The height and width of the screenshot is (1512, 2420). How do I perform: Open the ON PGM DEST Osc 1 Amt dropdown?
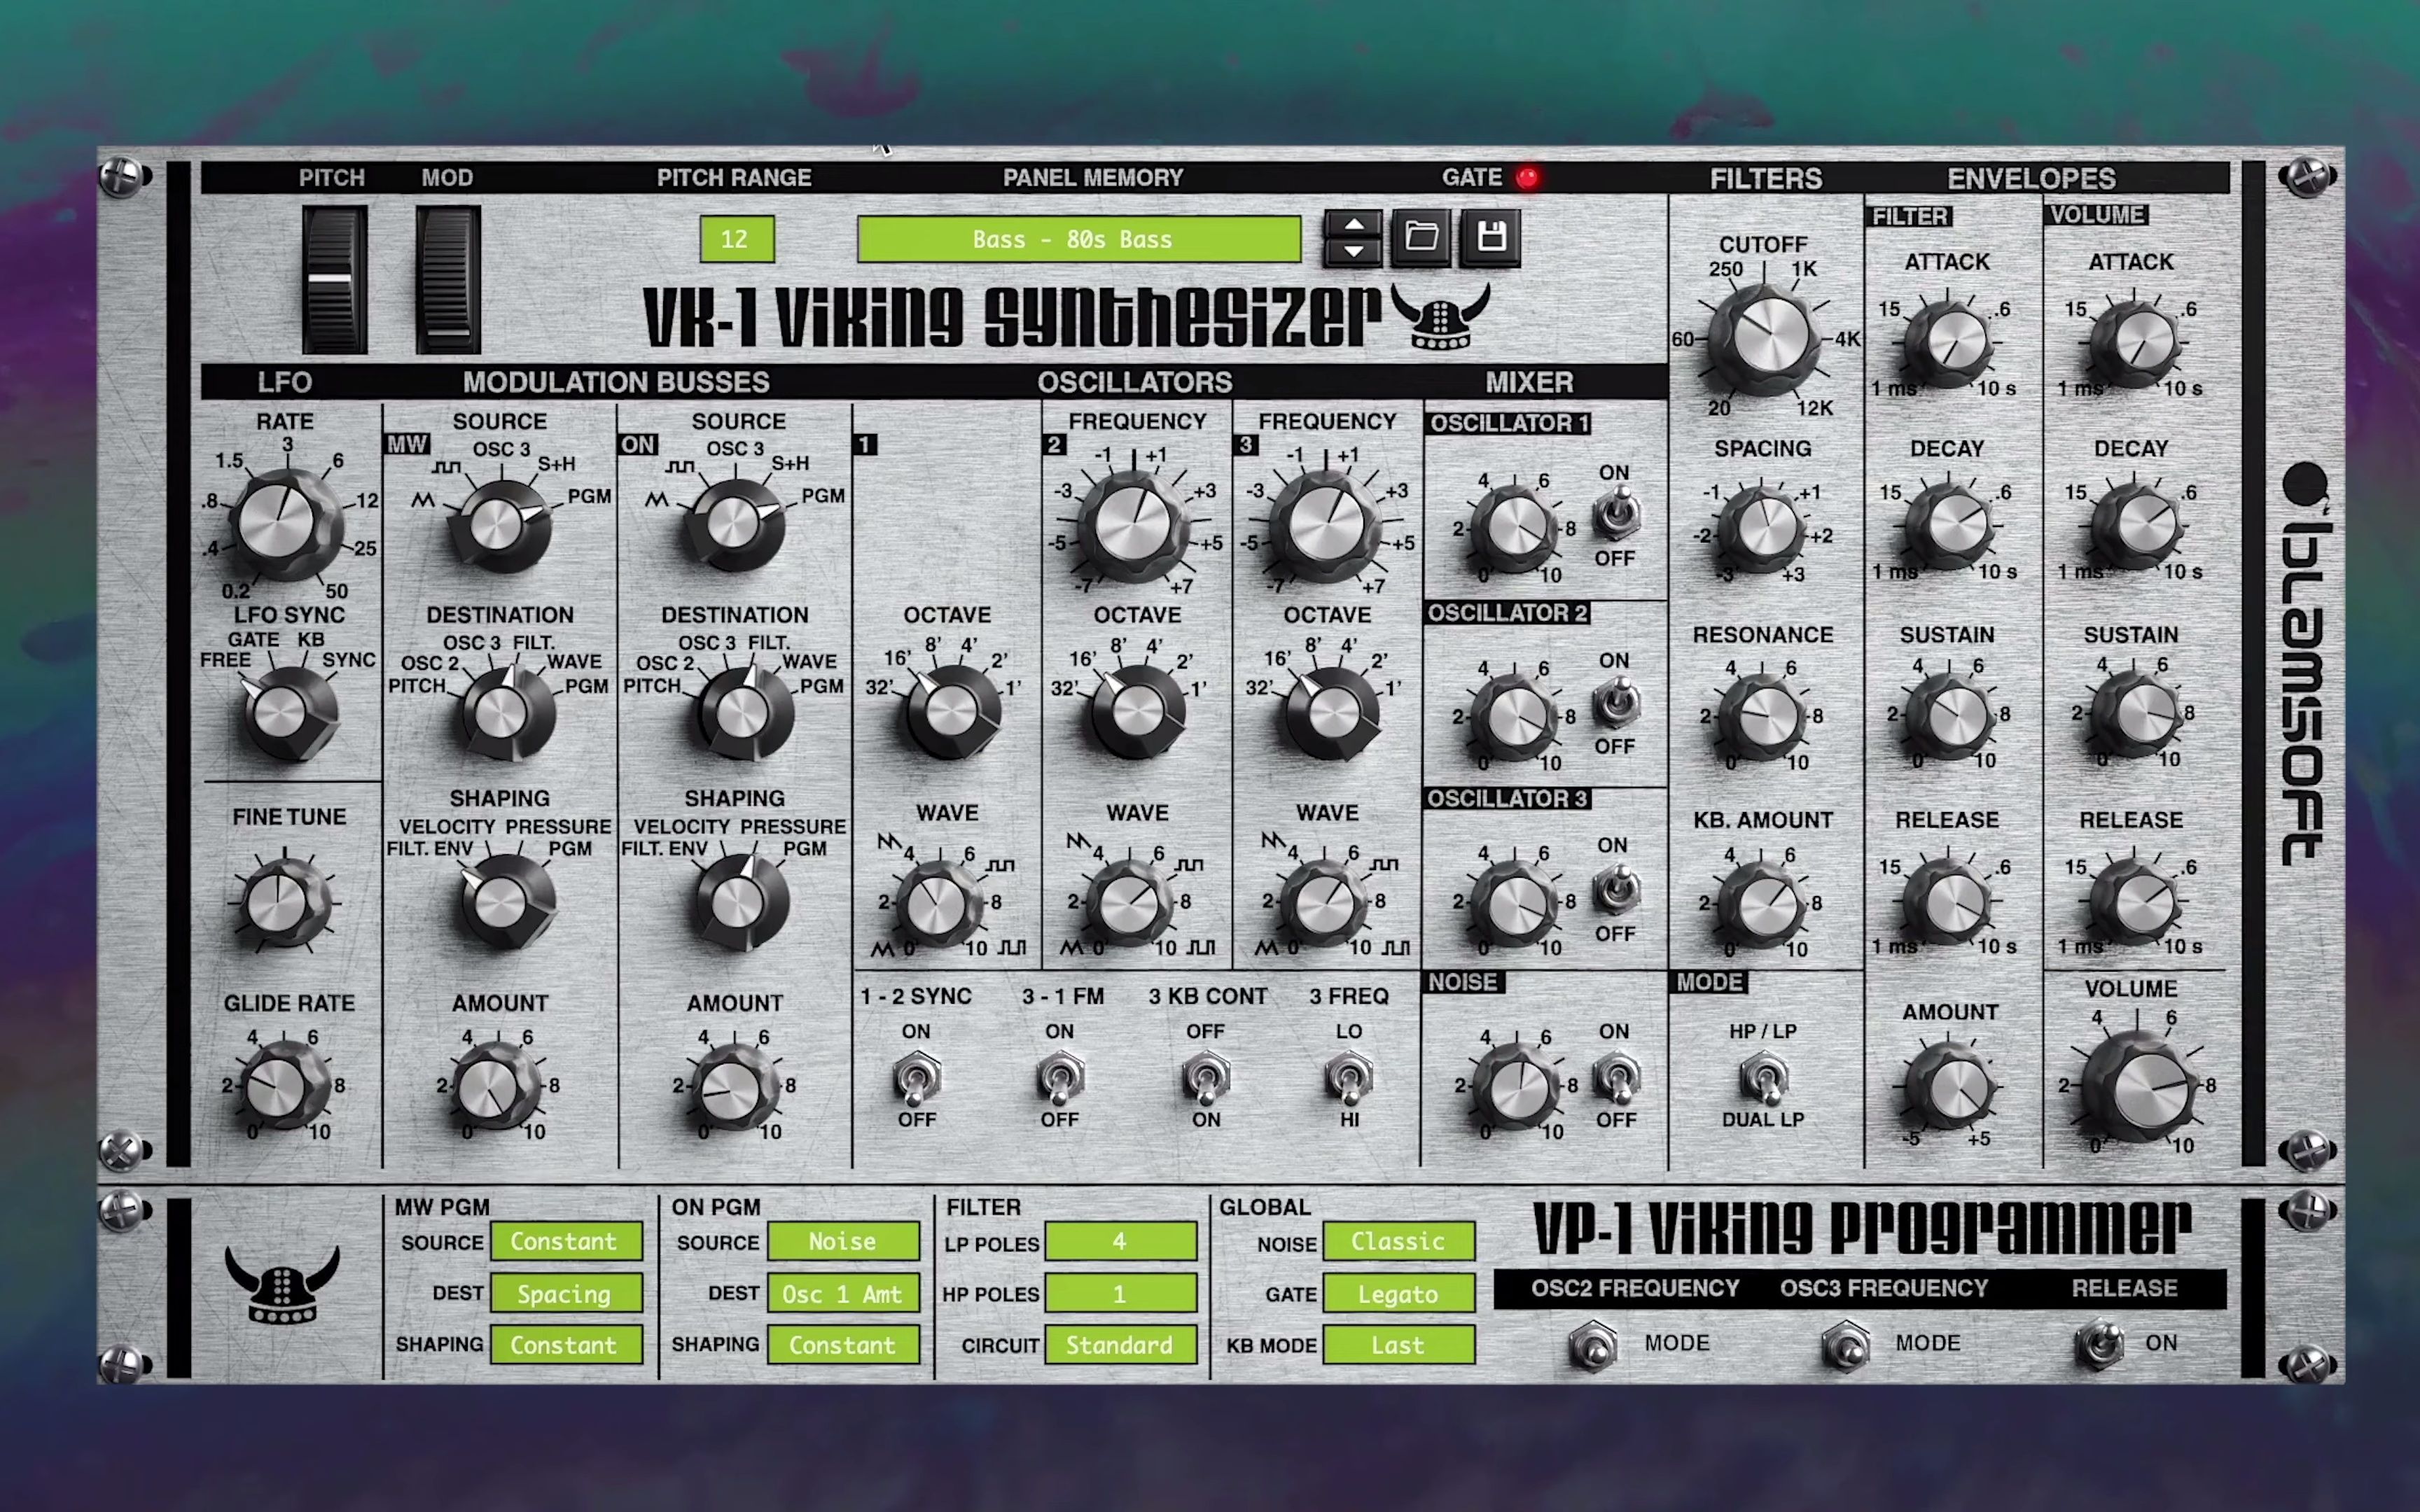[x=843, y=1293]
